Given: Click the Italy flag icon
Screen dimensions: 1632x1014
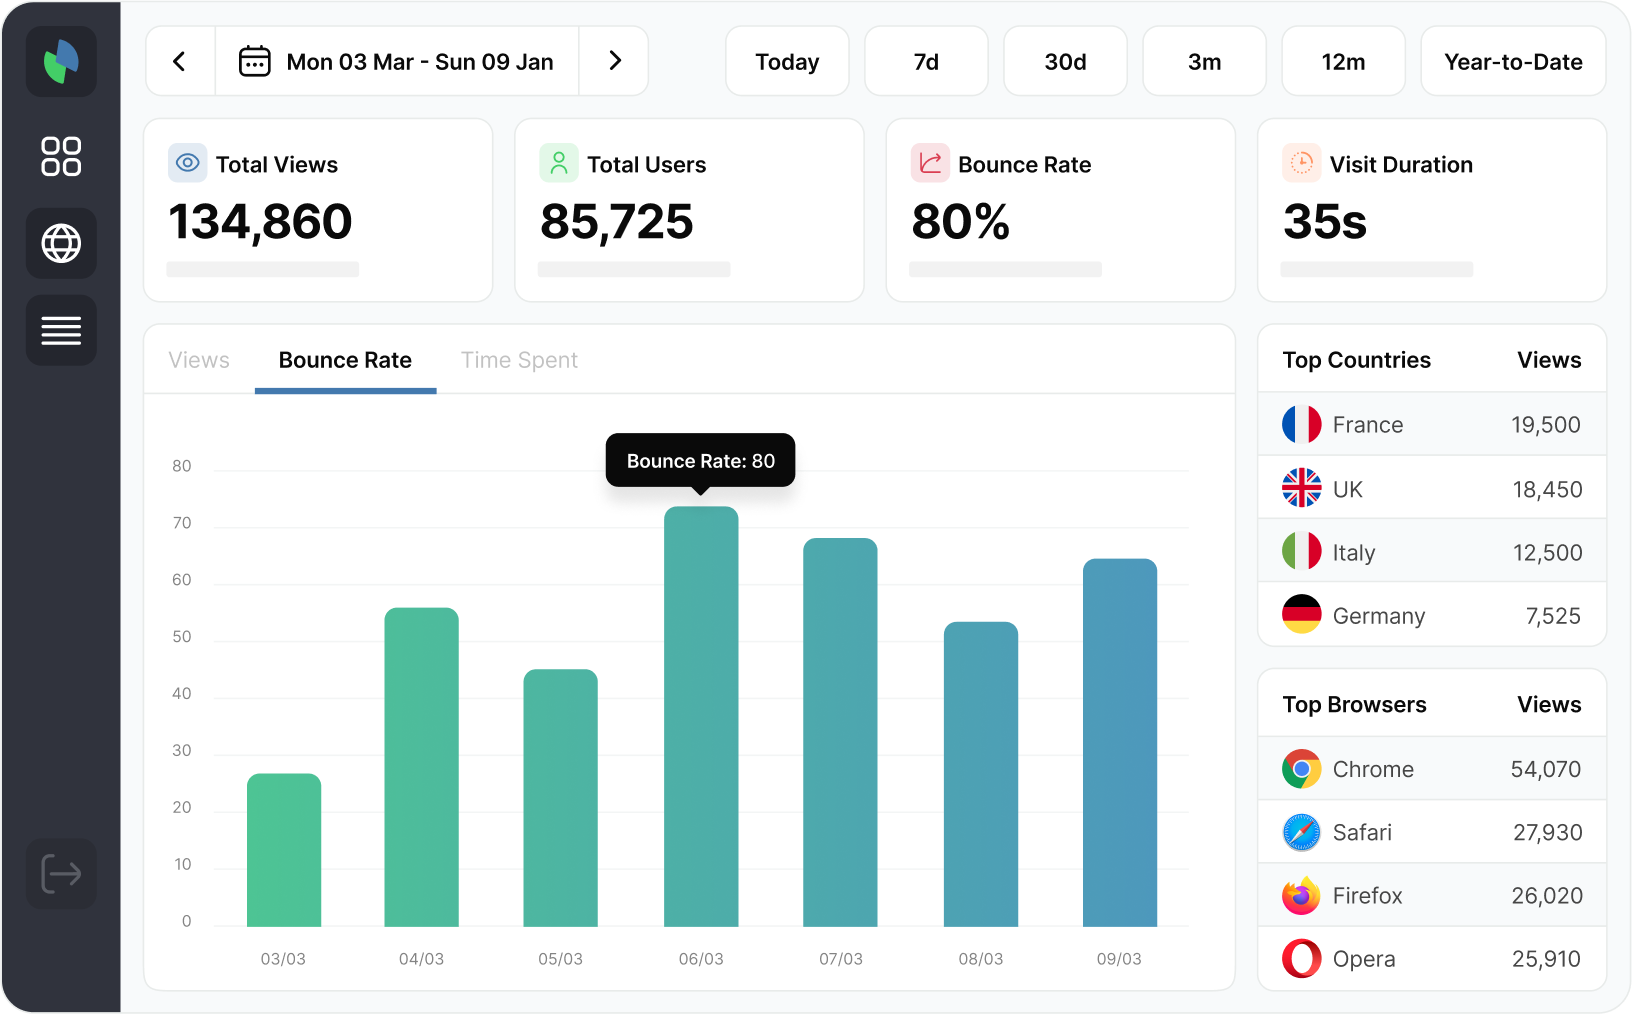Looking at the screenshot, I should point(1302,551).
